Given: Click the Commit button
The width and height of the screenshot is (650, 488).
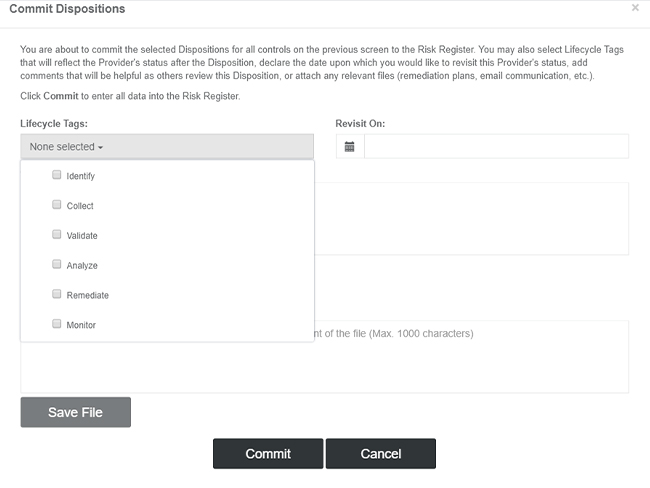Looking at the screenshot, I should pyautogui.click(x=268, y=454).
